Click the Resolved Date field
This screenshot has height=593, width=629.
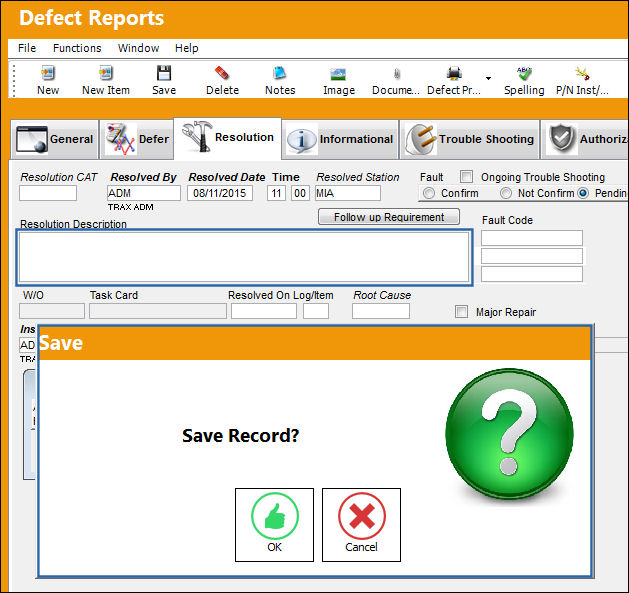(x=220, y=193)
